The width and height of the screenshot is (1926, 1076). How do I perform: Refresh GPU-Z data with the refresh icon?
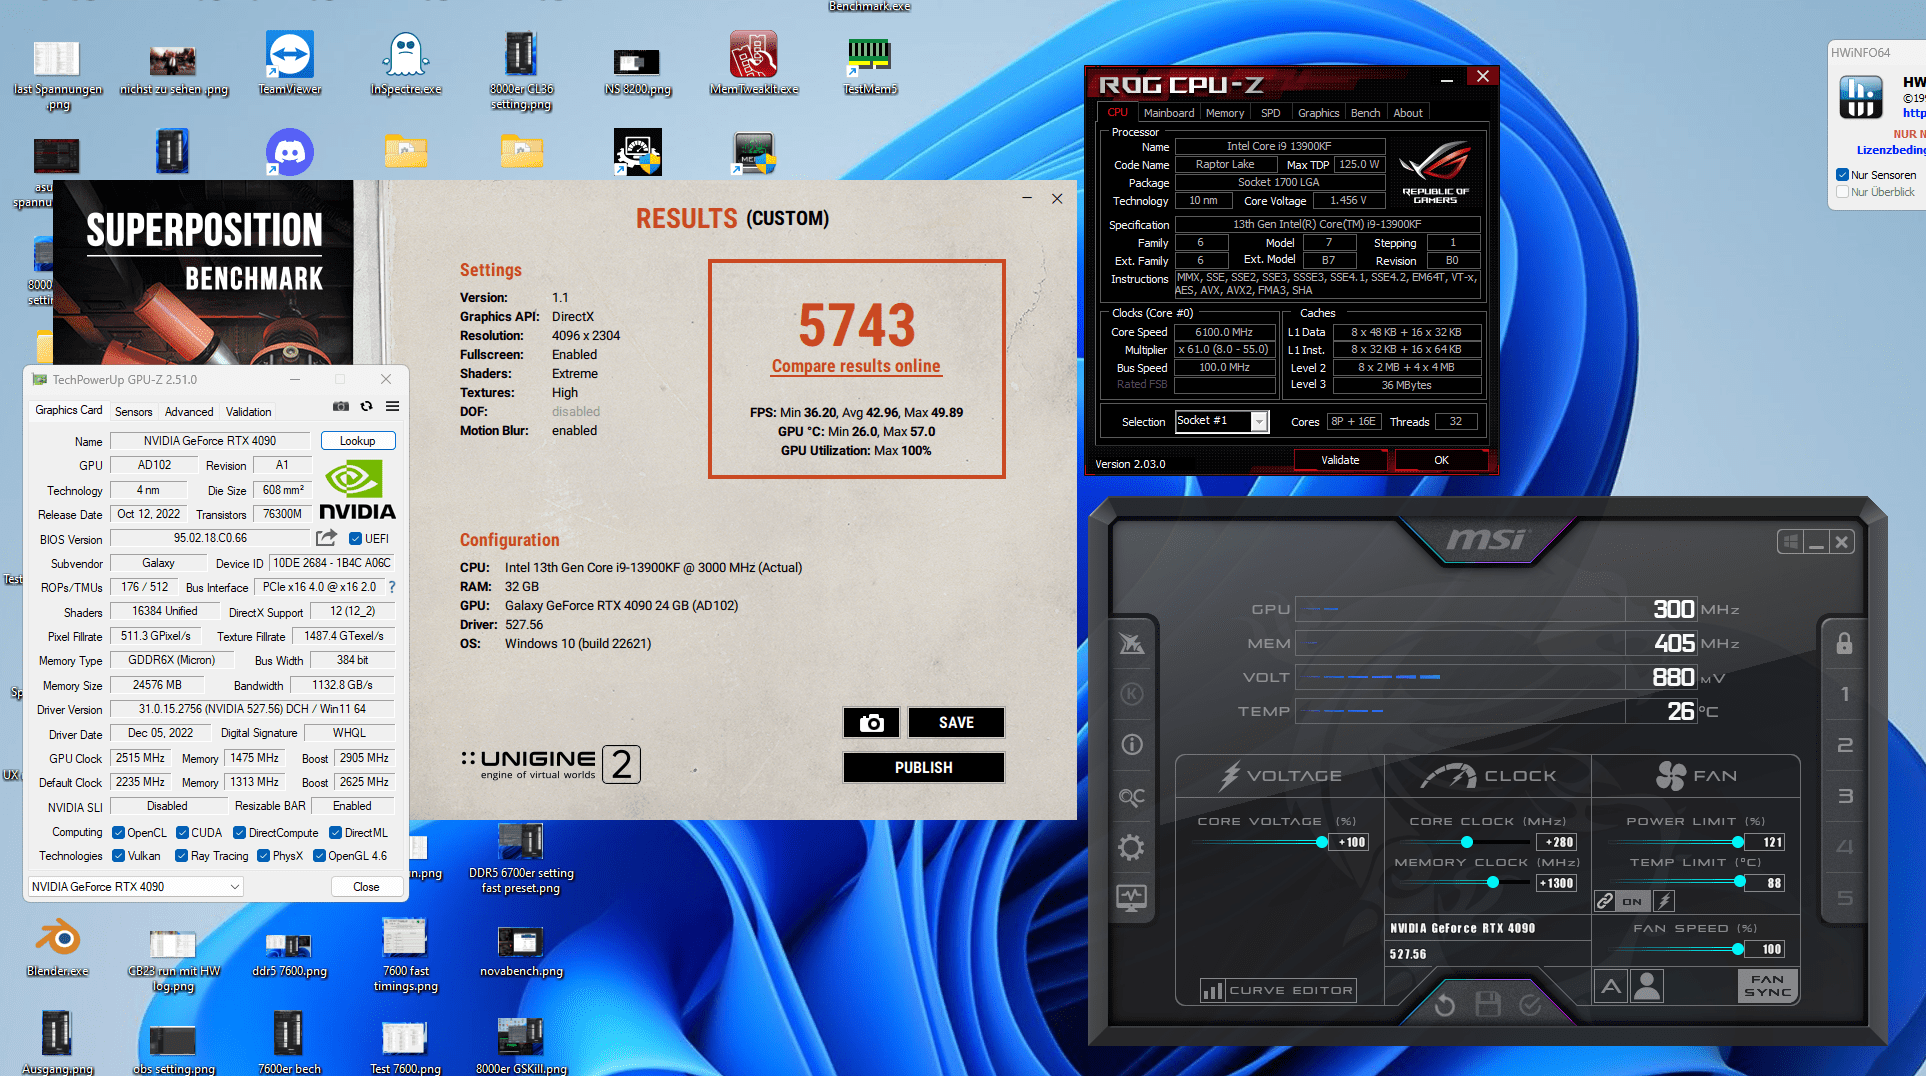pyautogui.click(x=367, y=406)
